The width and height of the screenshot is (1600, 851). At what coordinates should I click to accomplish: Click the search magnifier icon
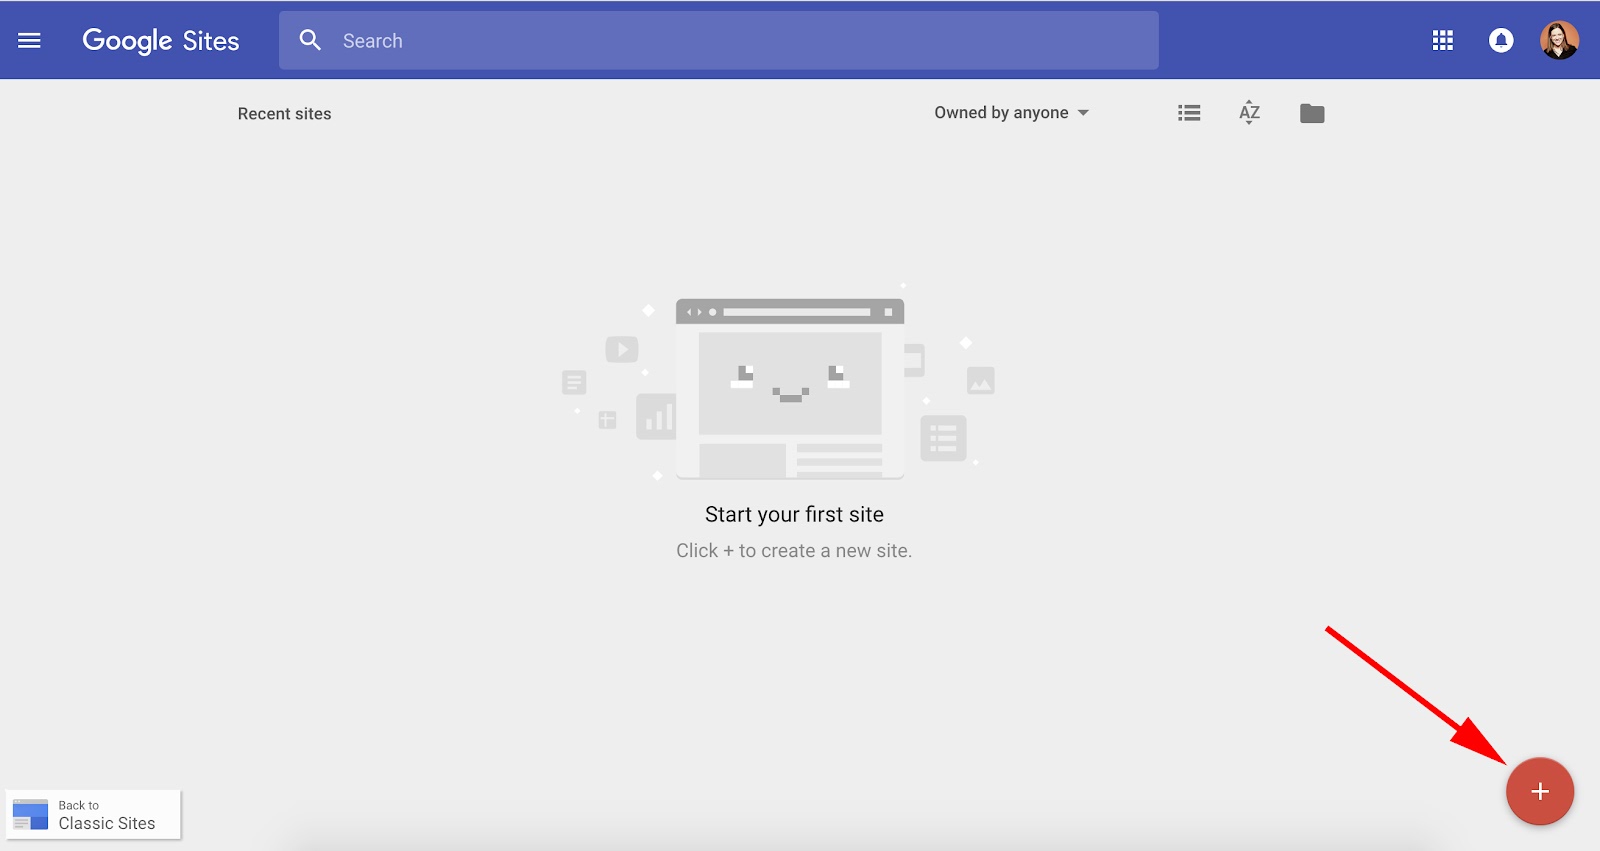click(310, 40)
